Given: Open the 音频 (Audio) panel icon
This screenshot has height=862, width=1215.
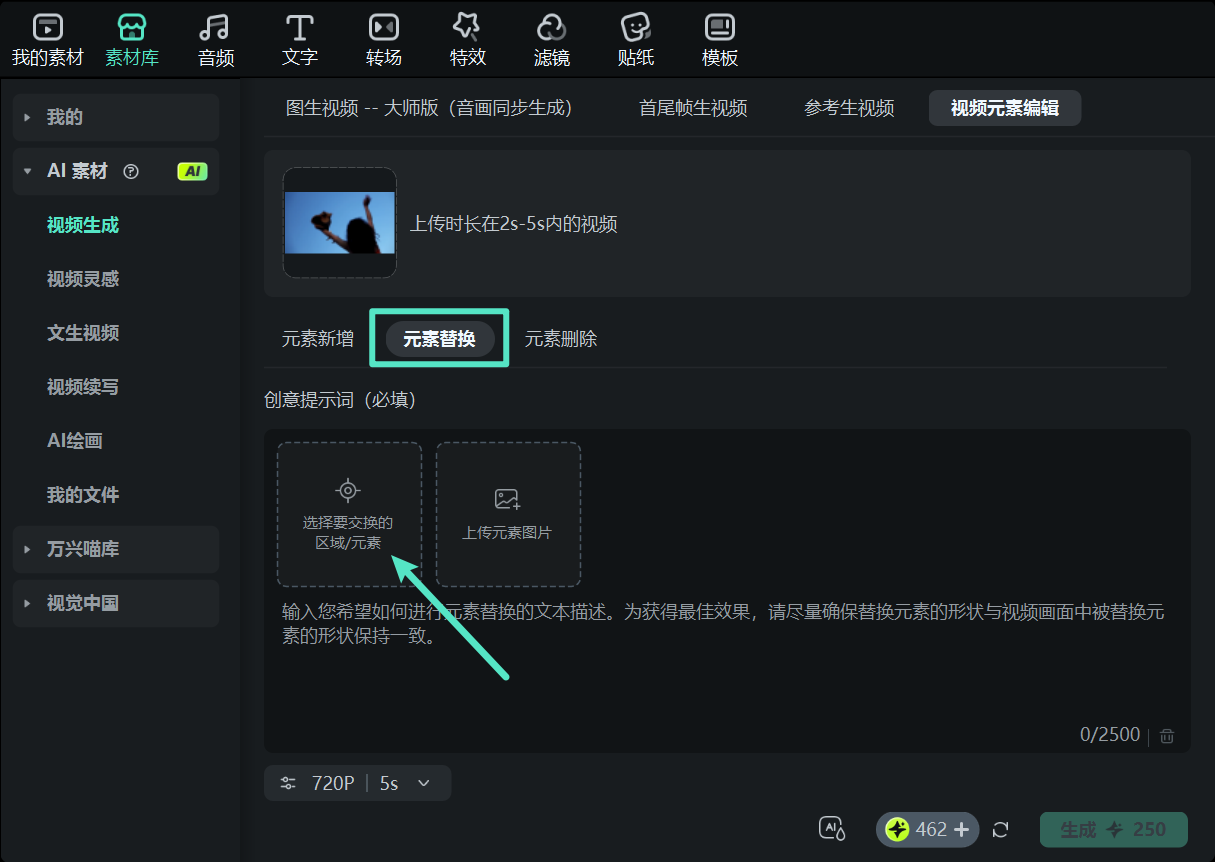Looking at the screenshot, I should pos(215,37).
